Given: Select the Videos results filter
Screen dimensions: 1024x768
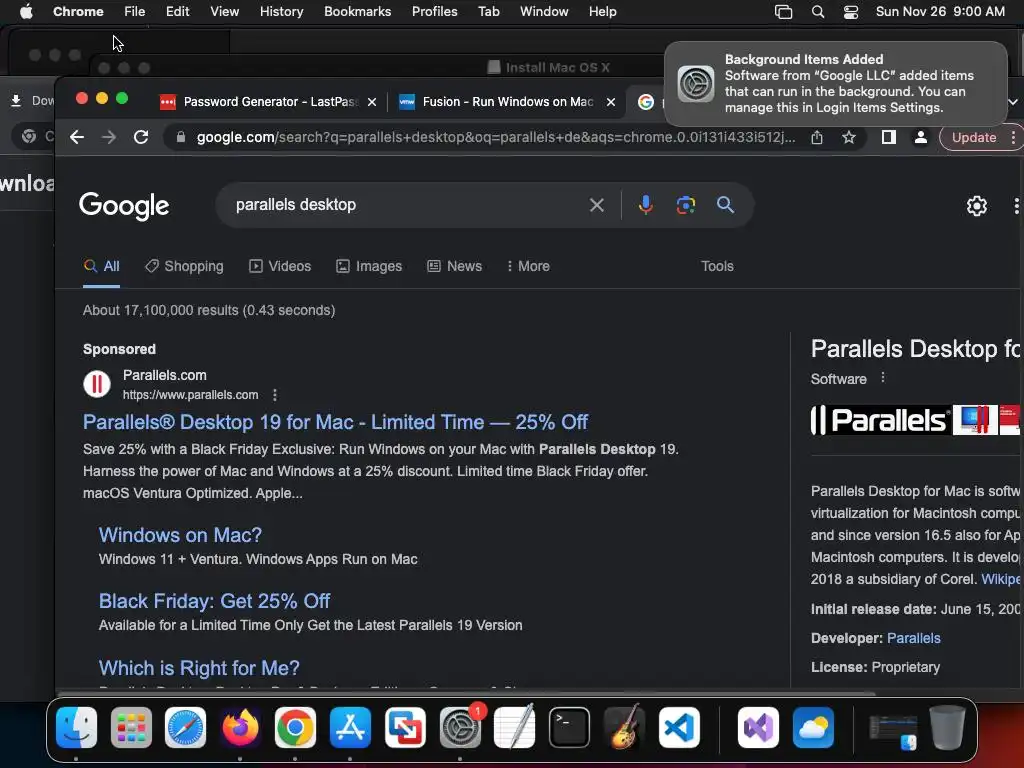Looking at the screenshot, I should pos(280,266).
